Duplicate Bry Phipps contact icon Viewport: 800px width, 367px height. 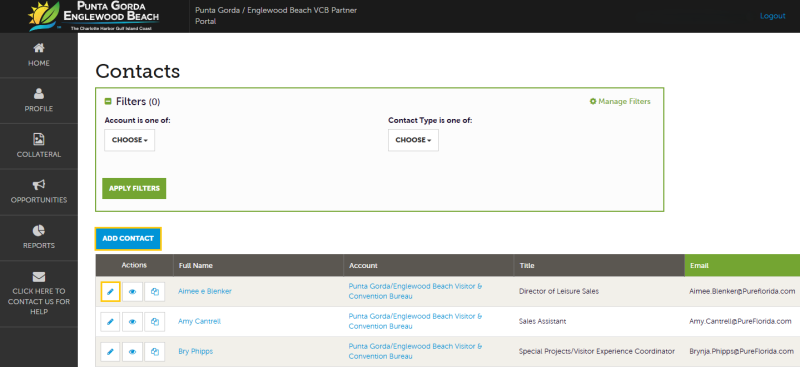pyautogui.click(x=155, y=352)
